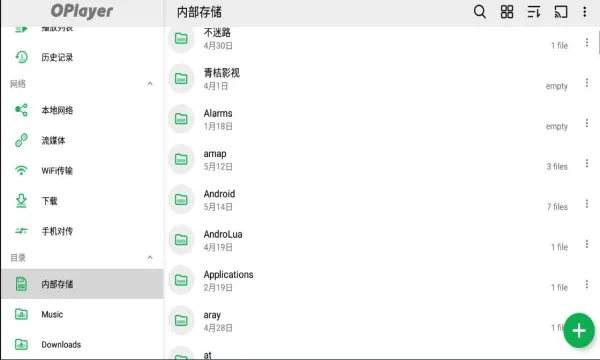This screenshot has width=600, height=360.
Task: Open 本地网络 in the sidebar
Action: 82,110
